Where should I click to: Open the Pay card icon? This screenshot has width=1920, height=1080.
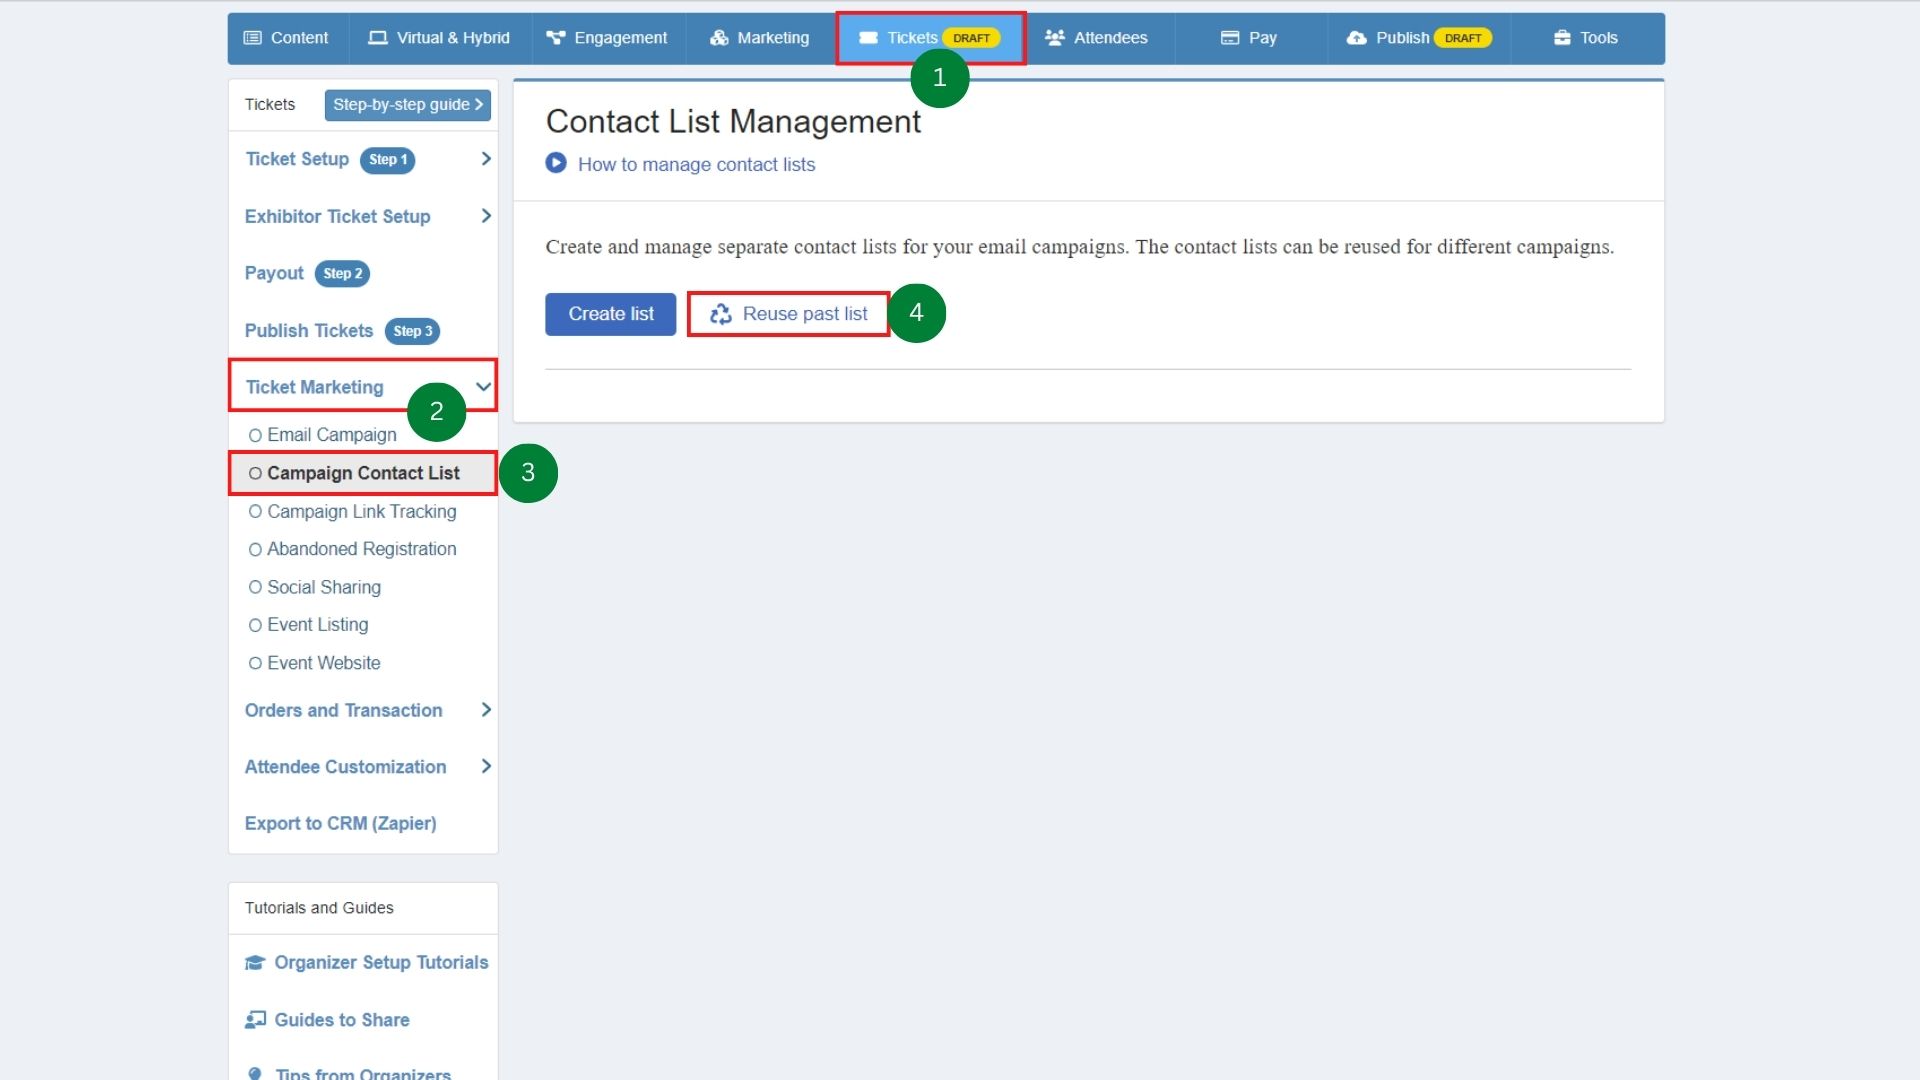pos(1228,37)
